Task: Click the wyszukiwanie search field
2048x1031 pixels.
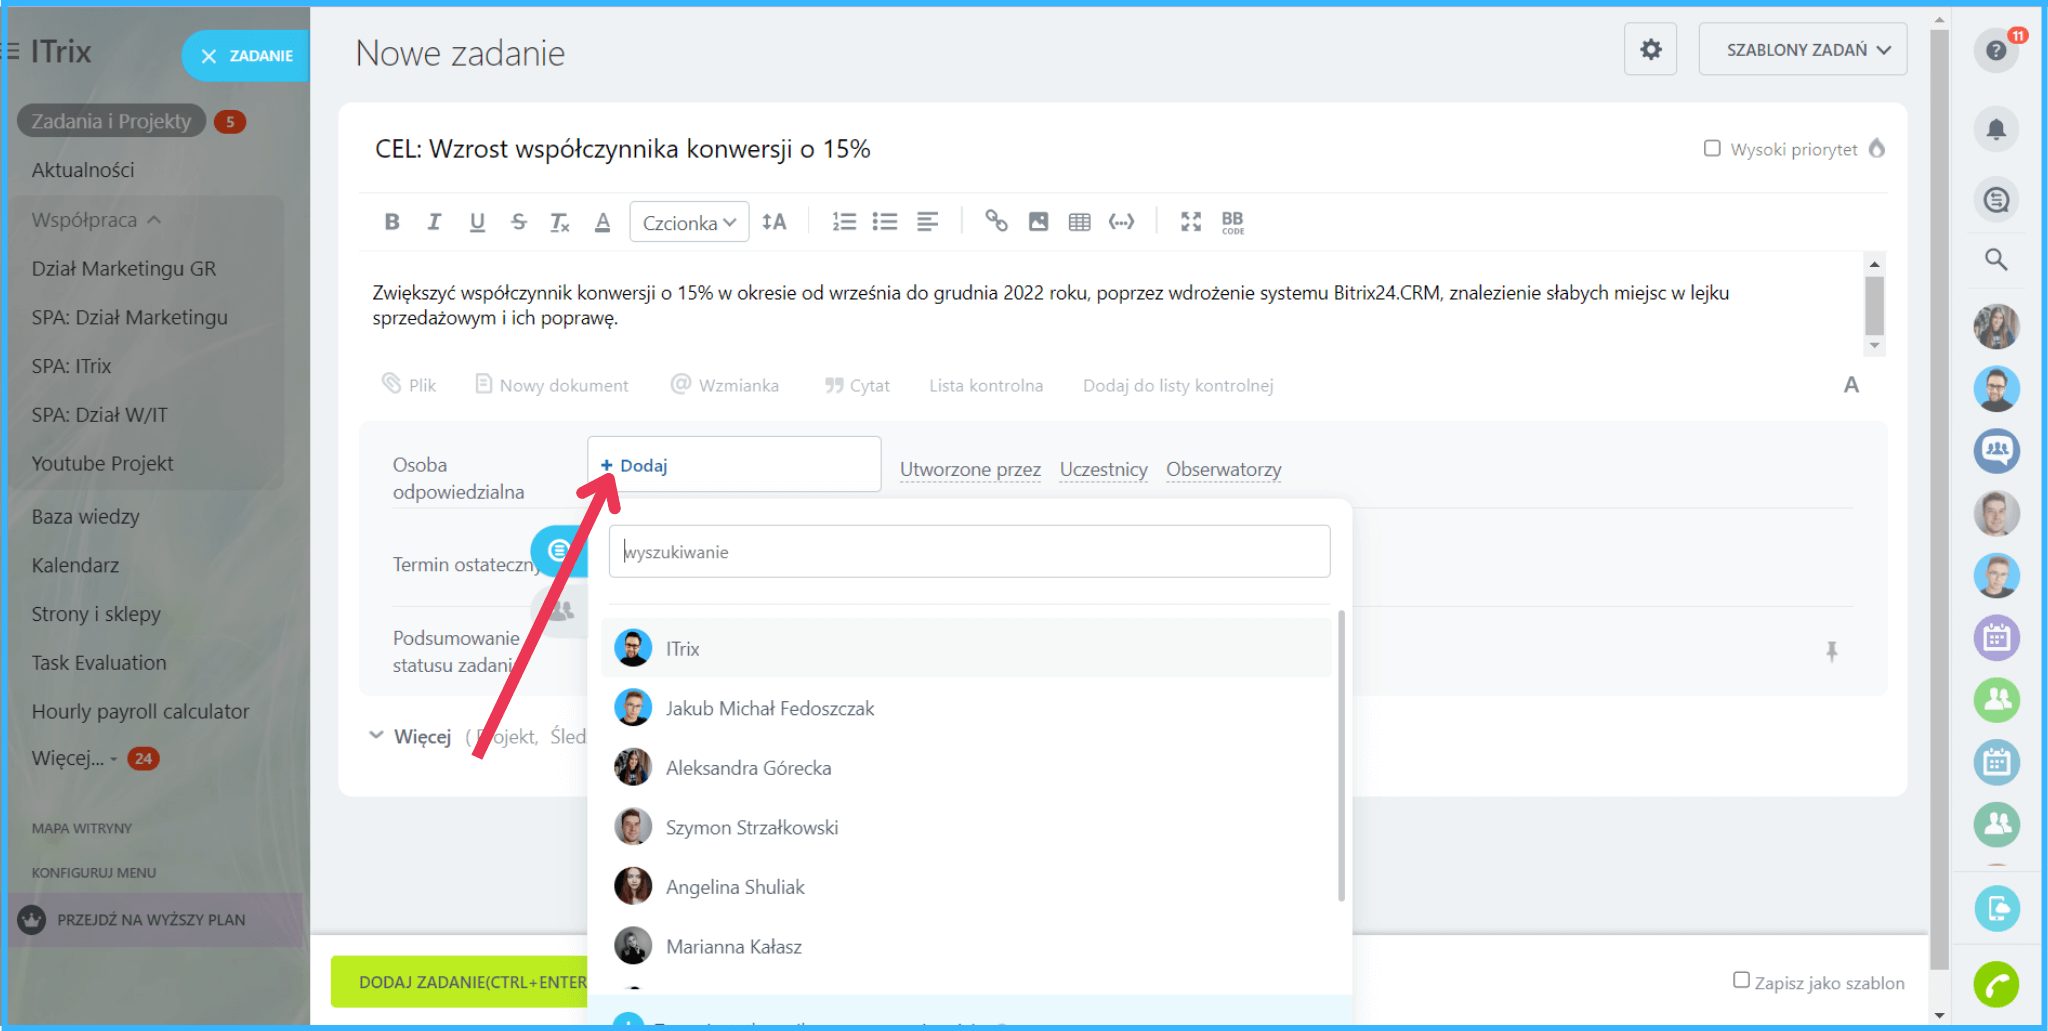Action: tap(969, 552)
